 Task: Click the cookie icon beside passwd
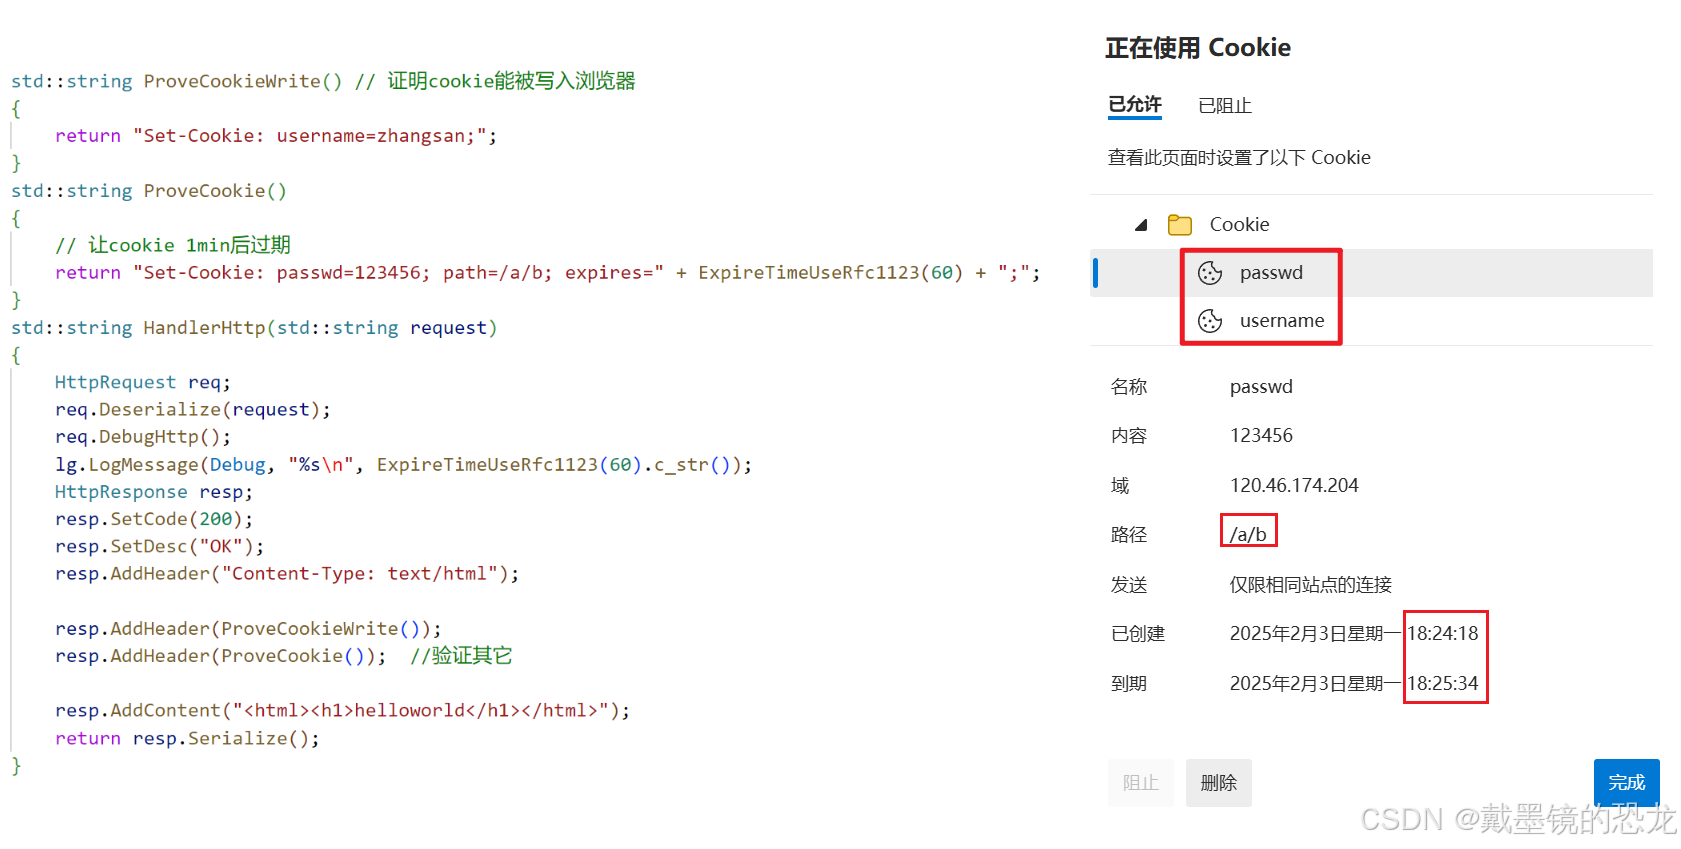tap(1210, 273)
